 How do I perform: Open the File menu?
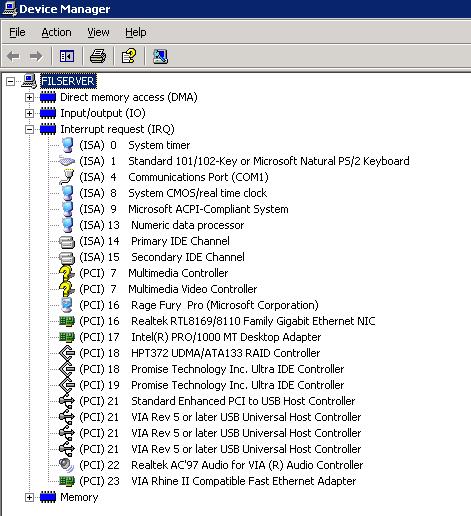tap(17, 32)
